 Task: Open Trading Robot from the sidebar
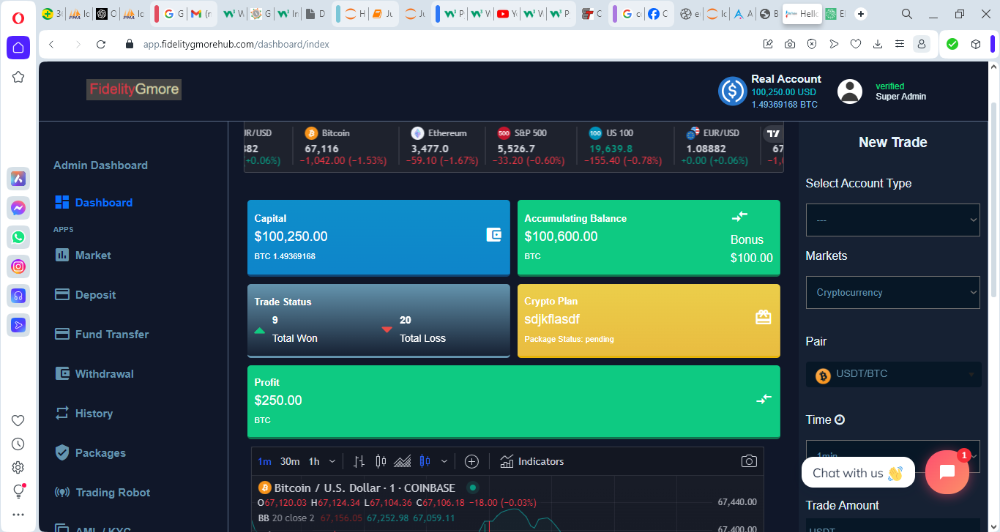tap(112, 492)
